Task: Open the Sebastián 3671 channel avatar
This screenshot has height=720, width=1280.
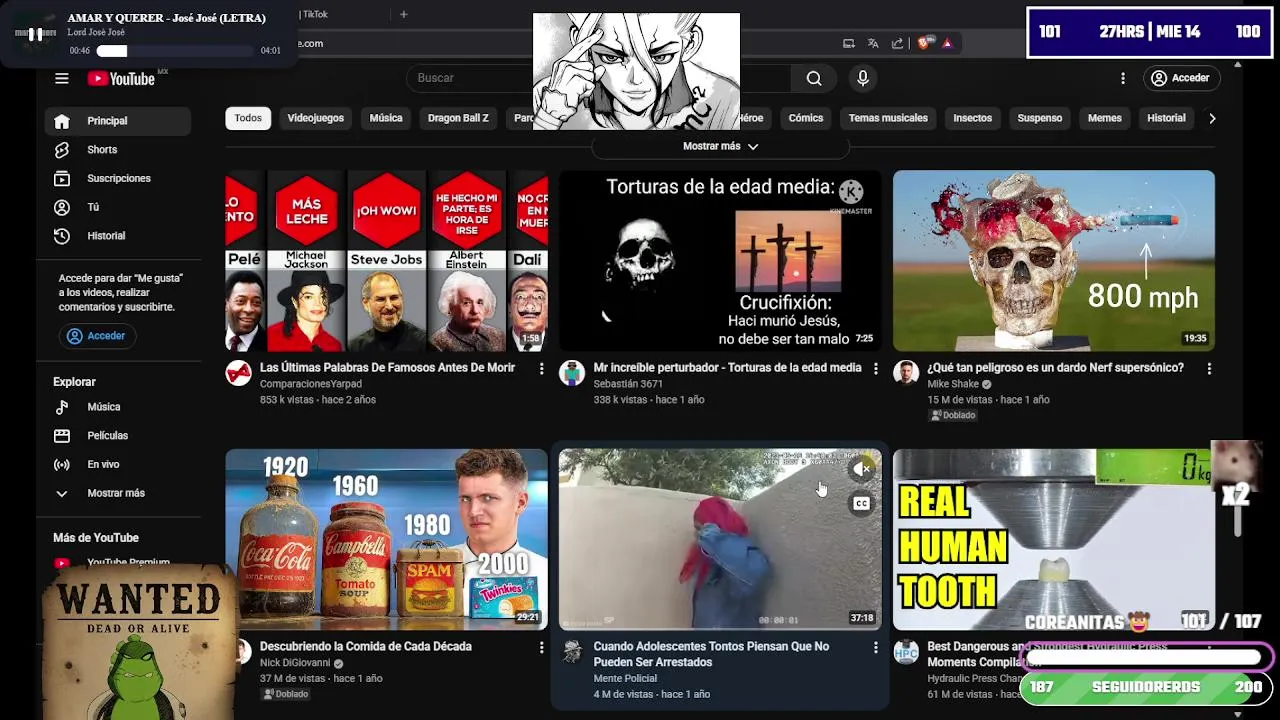Action: pyautogui.click(x=572, y=373)
